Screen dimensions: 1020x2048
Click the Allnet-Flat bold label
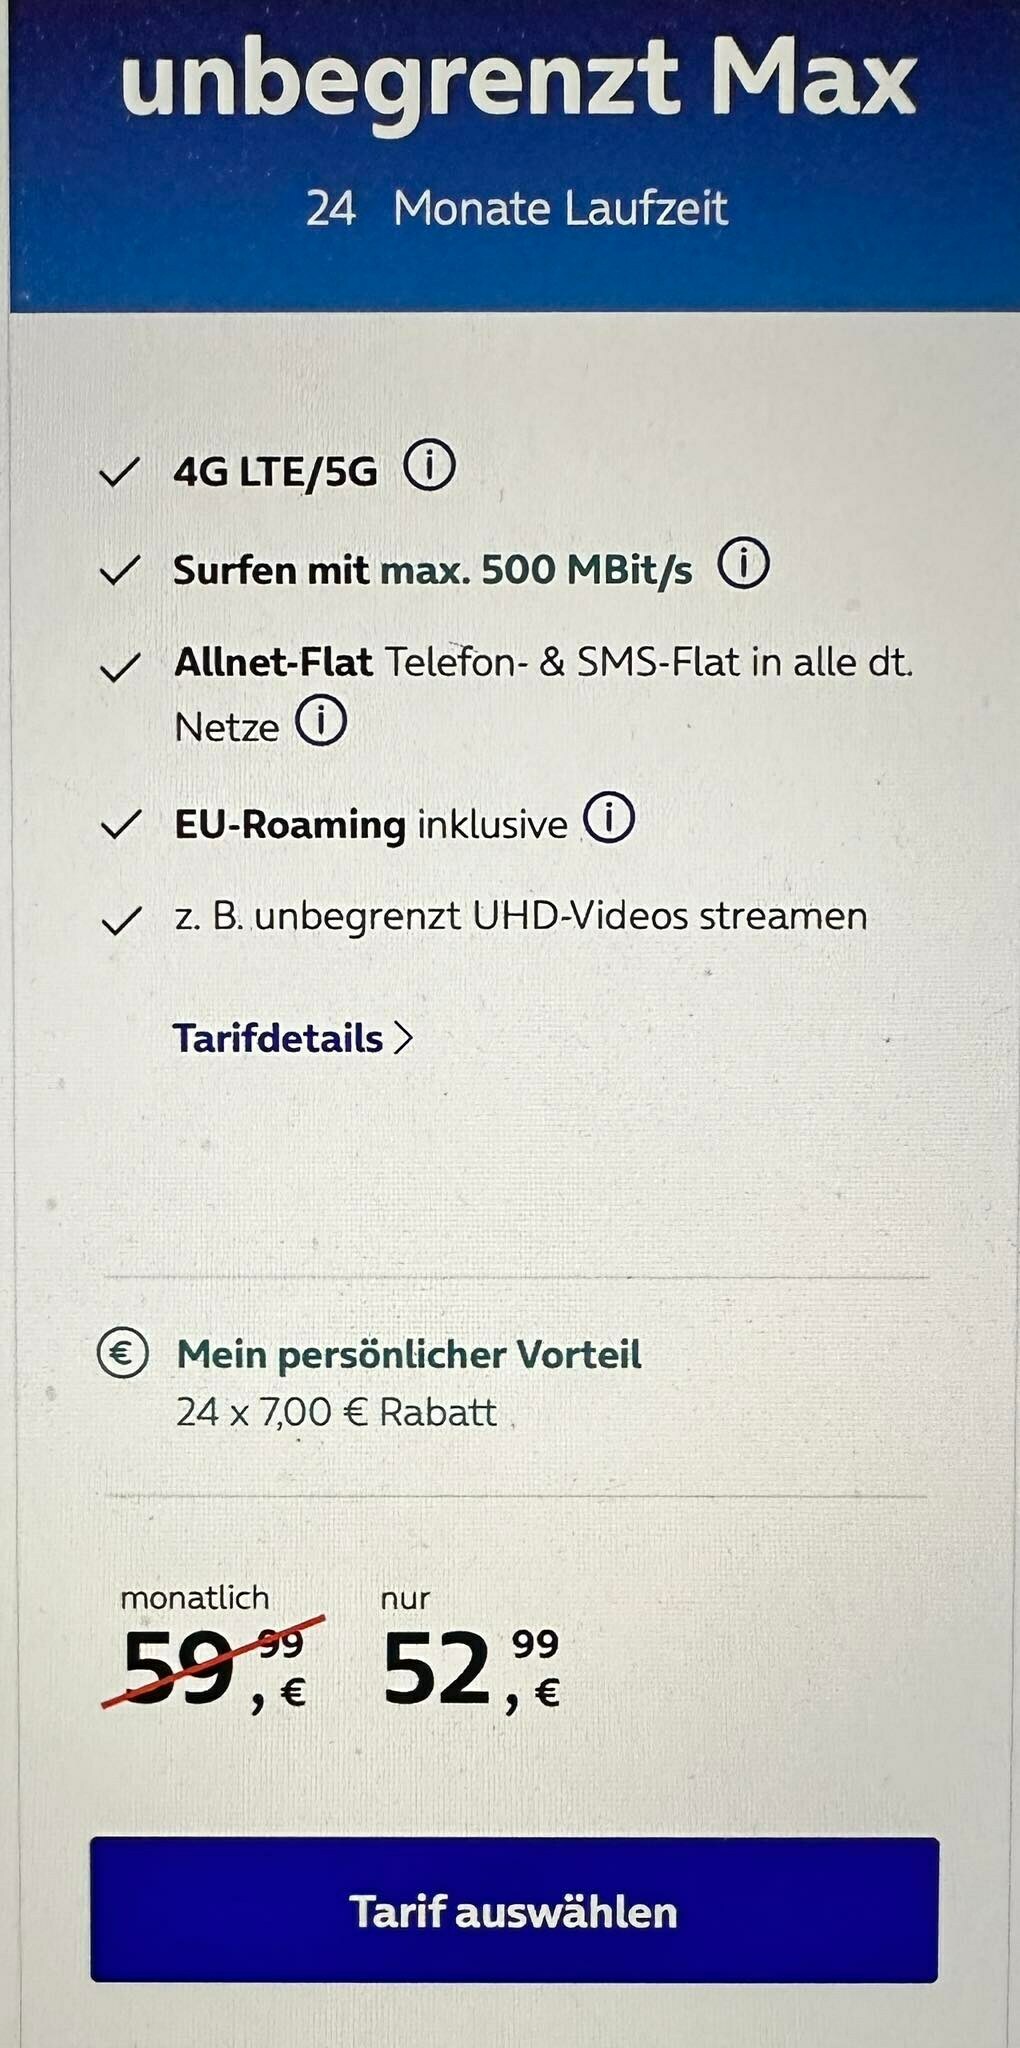click(273, 662)
